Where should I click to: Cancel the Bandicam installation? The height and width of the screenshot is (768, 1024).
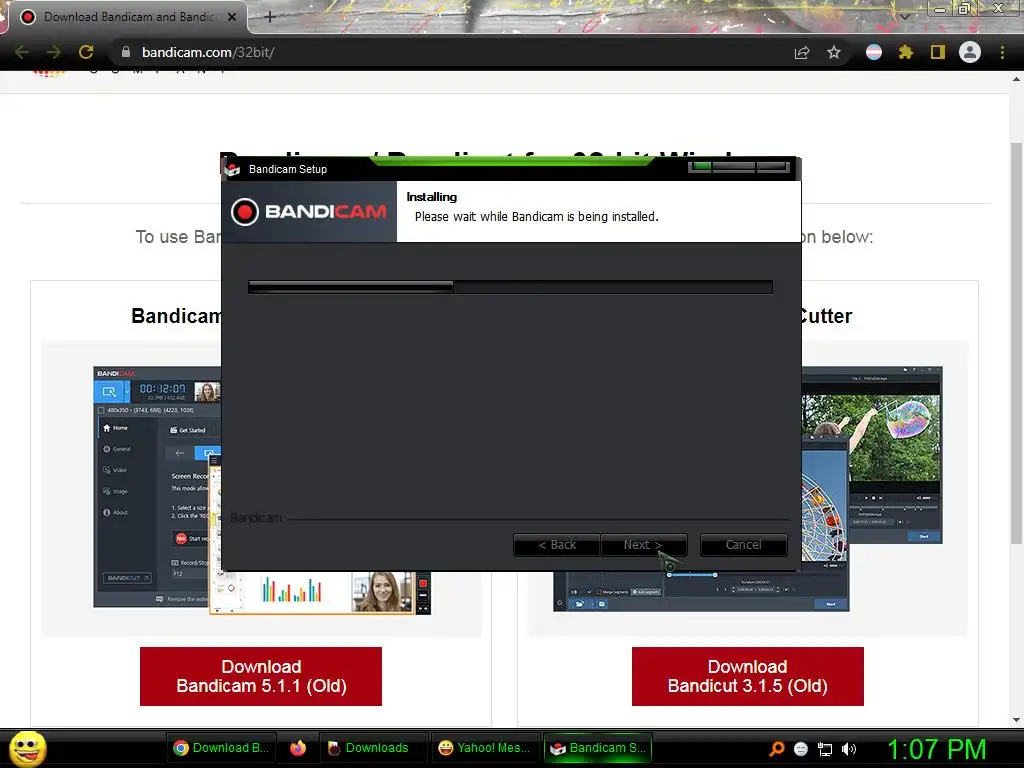click(743, 545)
